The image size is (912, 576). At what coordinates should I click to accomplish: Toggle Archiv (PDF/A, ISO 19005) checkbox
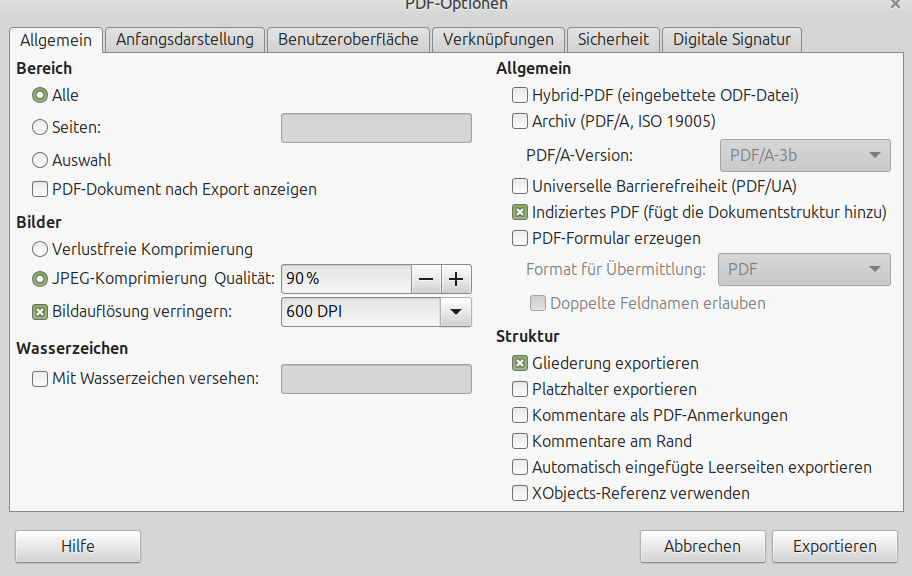pyautogui.click(x=520, y=122)
